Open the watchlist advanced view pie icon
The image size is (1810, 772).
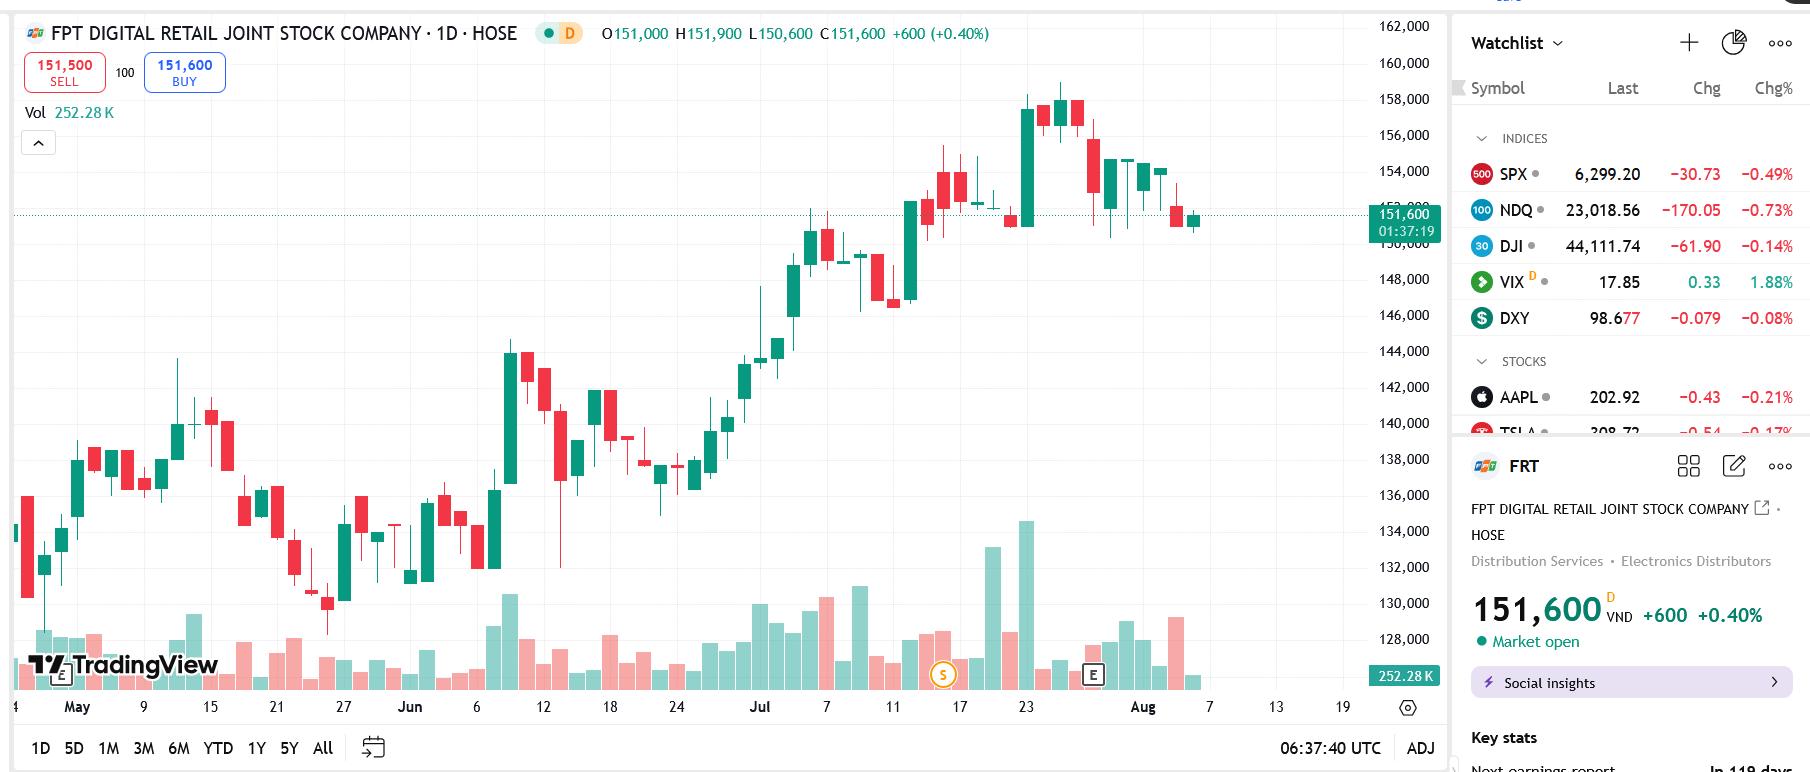click(x=1733, y=42)
